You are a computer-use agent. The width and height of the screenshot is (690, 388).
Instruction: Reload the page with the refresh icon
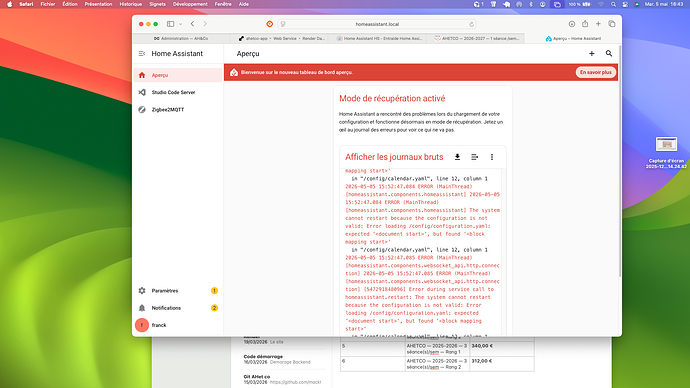[x=471, y=24]
